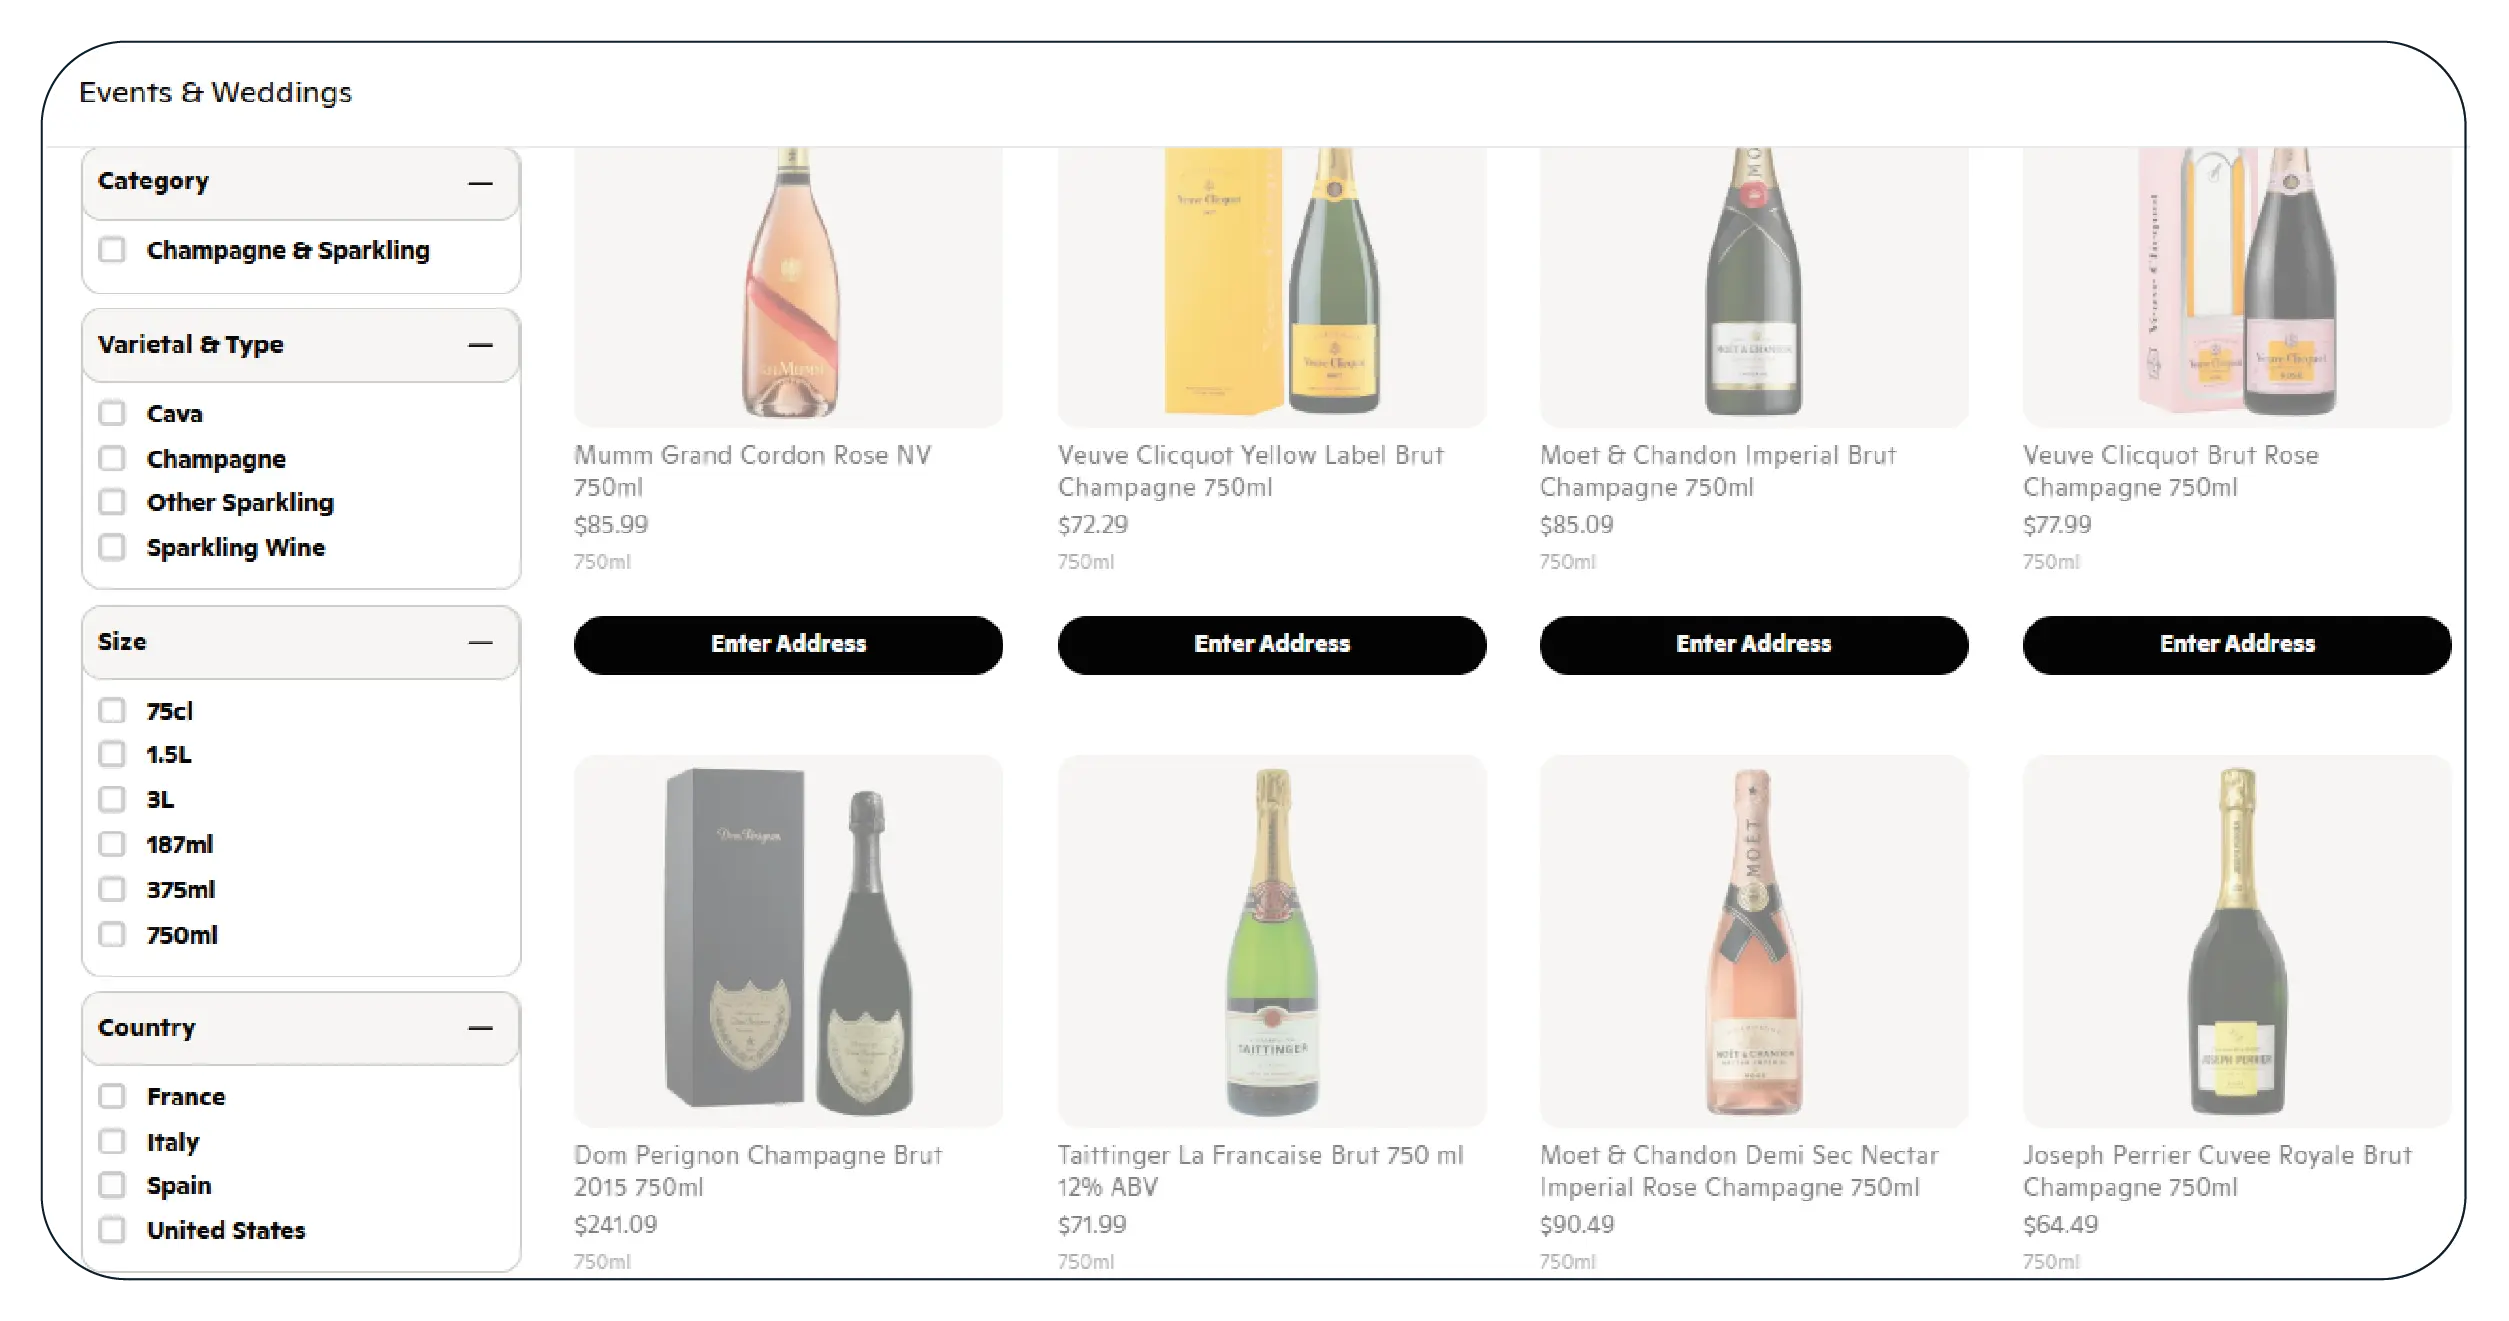View Moet Demi Sec Nectar Rose bottle image
Viewport: 2509px width, 1321px height.
click(1753, 940)
